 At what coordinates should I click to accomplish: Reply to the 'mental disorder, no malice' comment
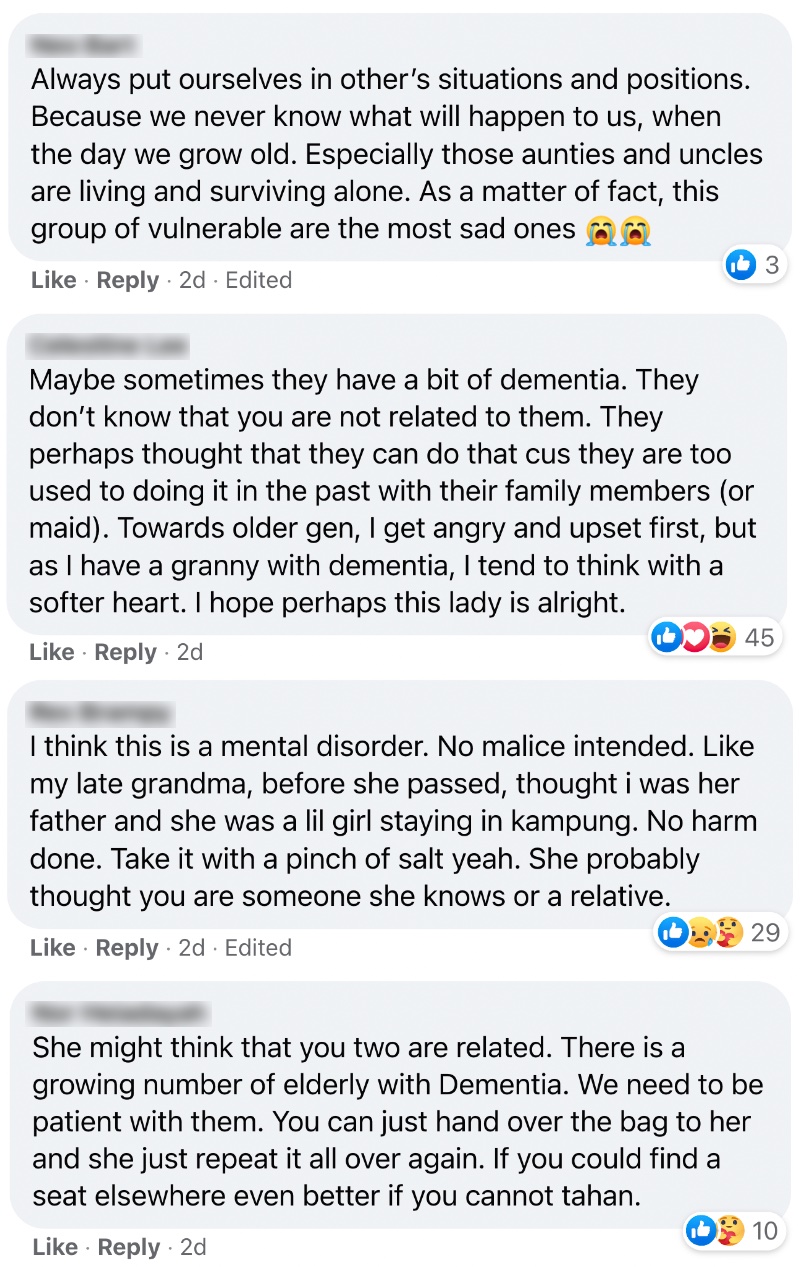(127, 947)
